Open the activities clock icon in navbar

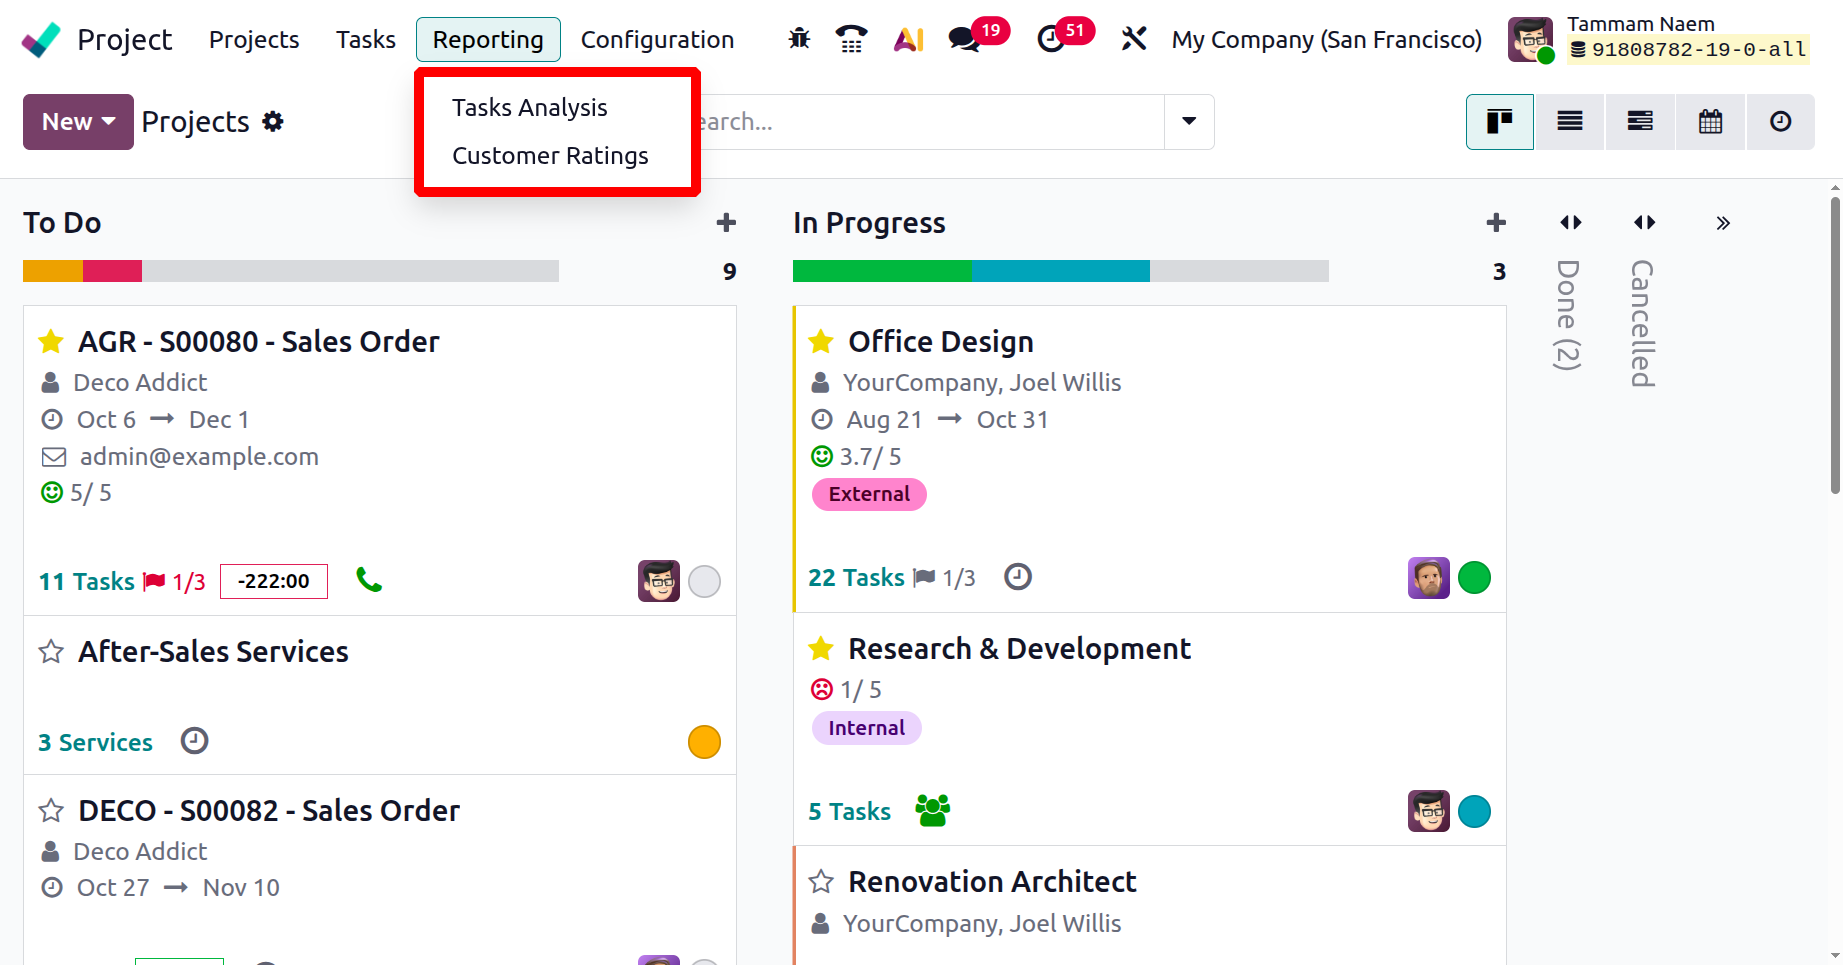point(1051,39)
